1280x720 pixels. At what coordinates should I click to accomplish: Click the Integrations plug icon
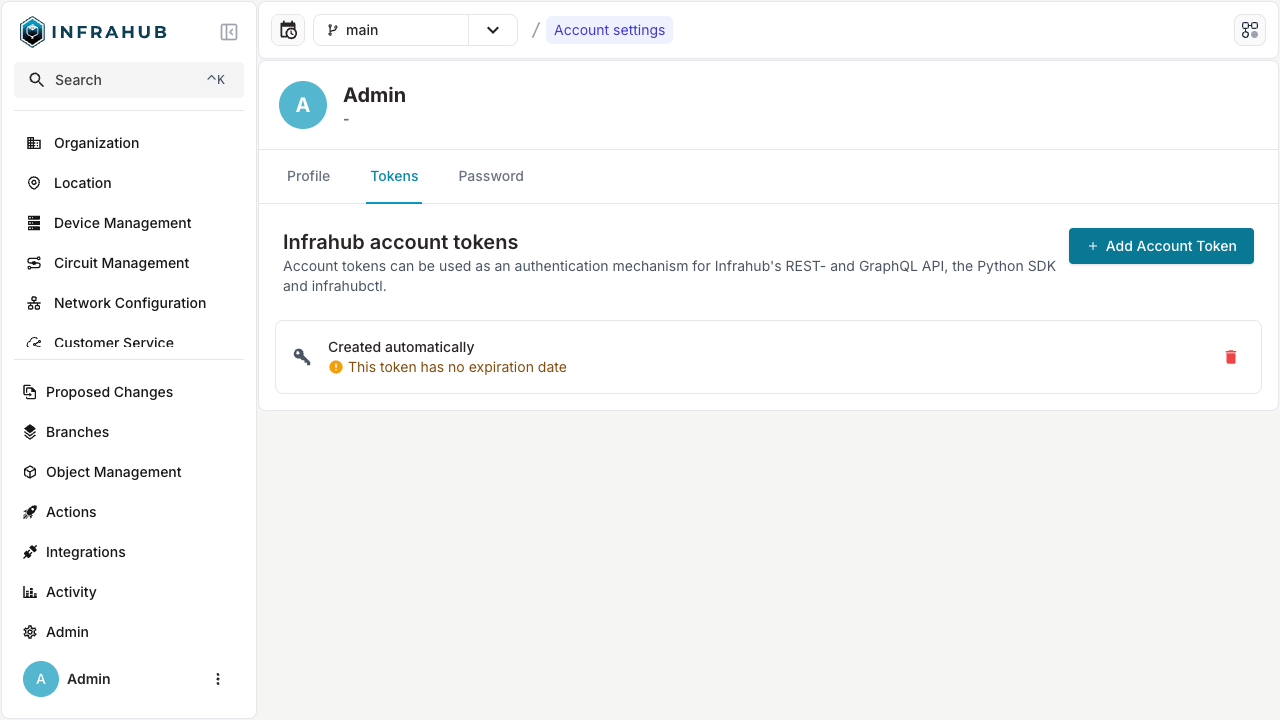pyautogui.click(x=30, y=552)
